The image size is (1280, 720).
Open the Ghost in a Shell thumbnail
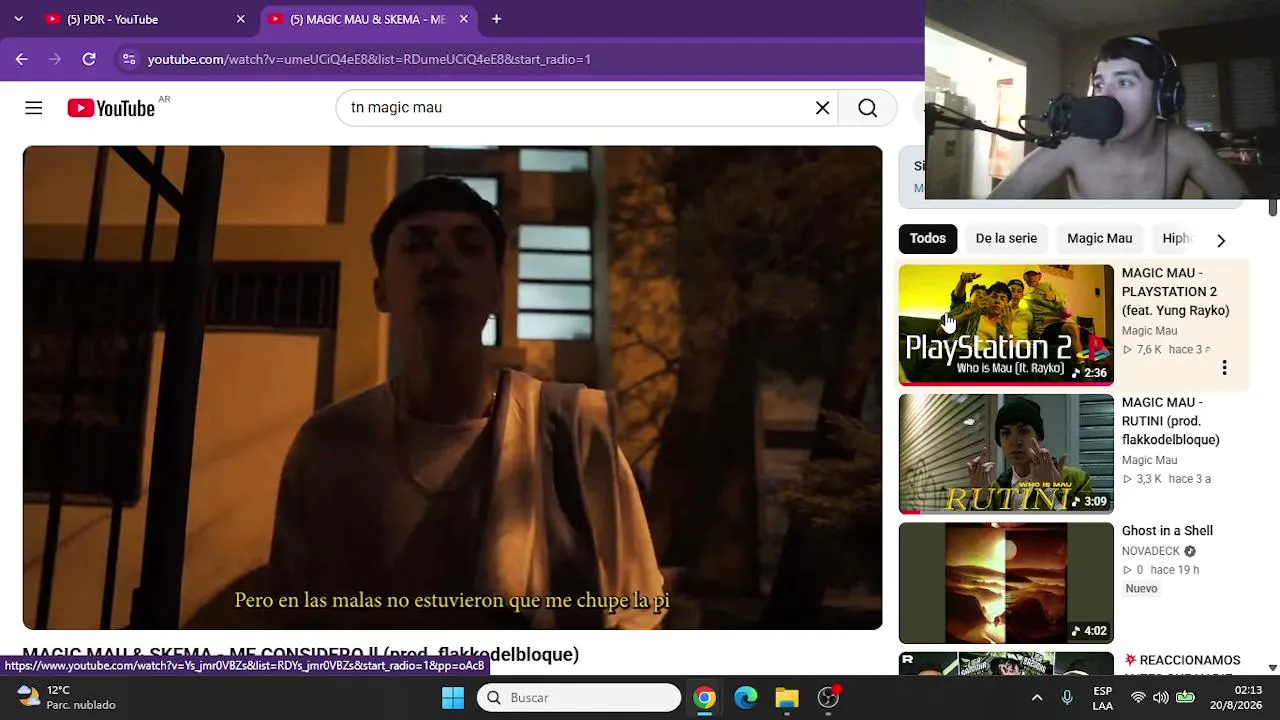[1006, 583]
